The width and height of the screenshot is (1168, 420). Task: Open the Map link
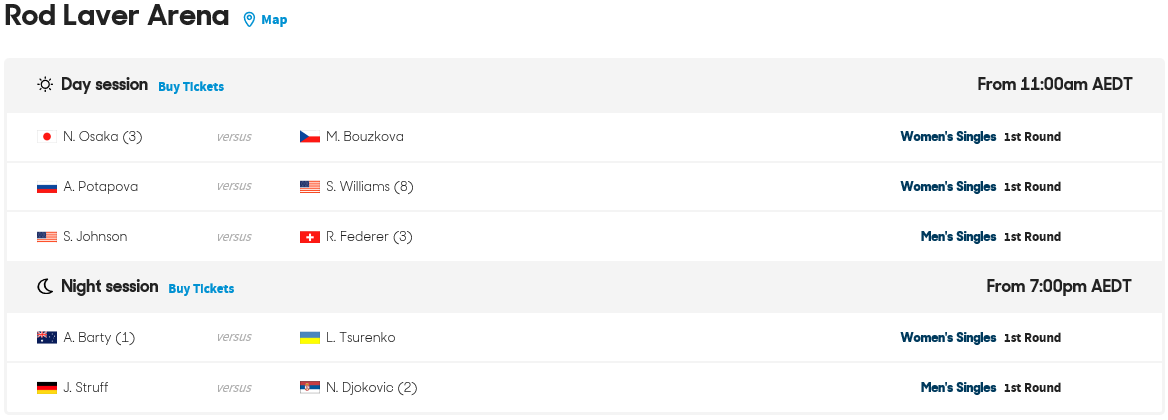274,20
